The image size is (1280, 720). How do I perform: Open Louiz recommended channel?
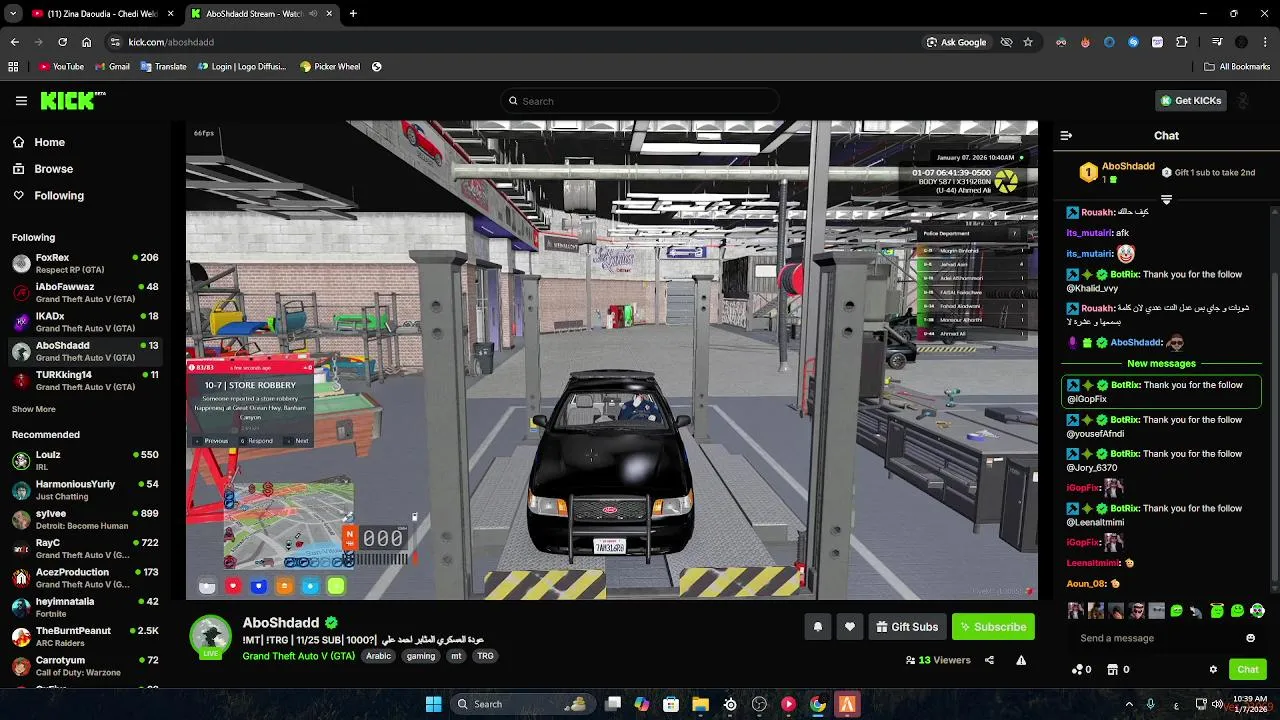coord(85,460)
